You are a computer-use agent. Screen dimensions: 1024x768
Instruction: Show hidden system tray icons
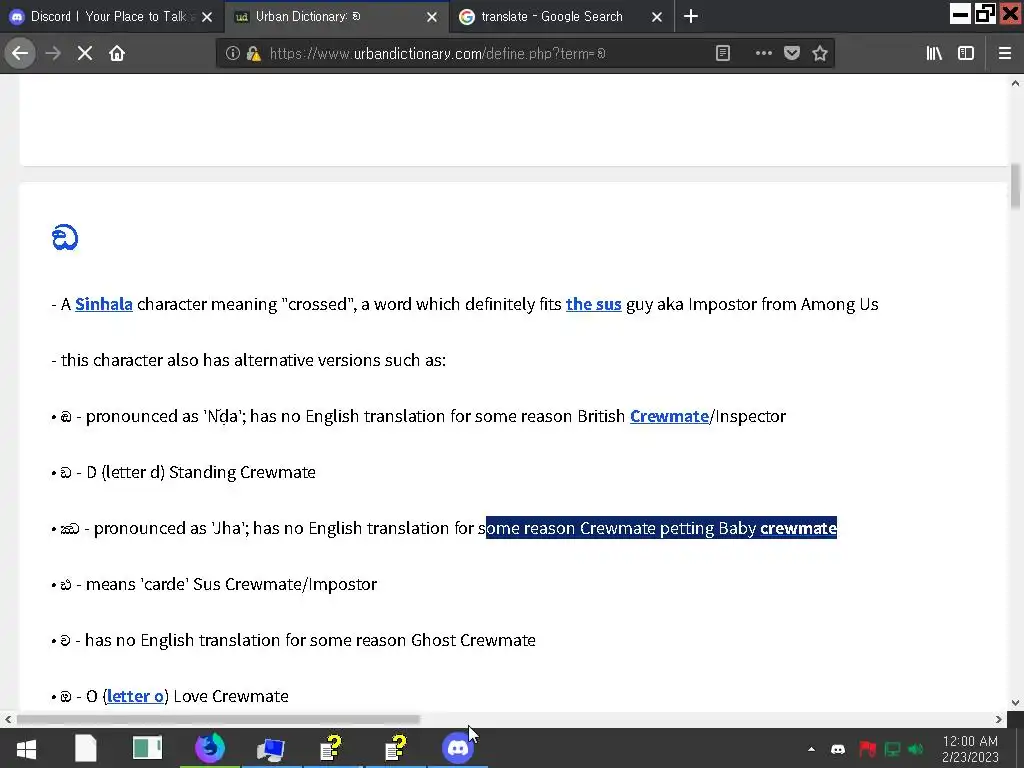(811, 749)
